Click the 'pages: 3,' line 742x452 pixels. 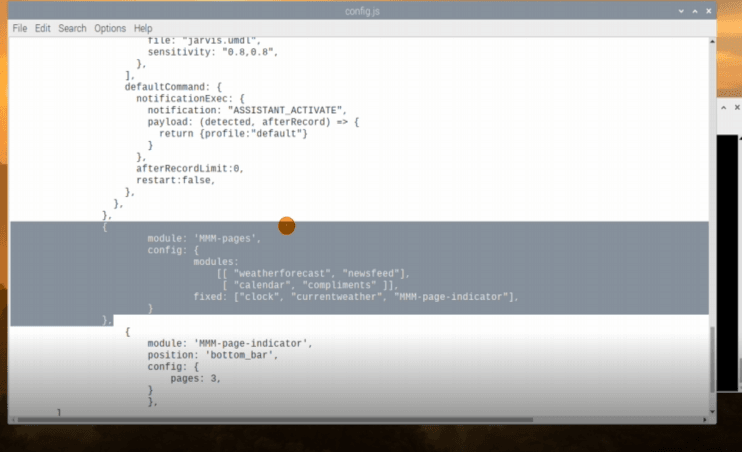tap(195, 379)
